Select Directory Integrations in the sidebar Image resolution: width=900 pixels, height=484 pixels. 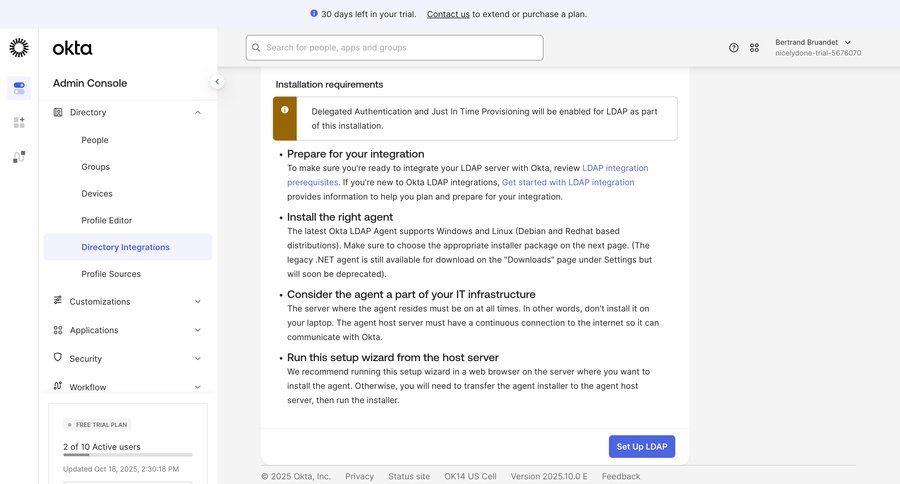[x=128, y=247]
